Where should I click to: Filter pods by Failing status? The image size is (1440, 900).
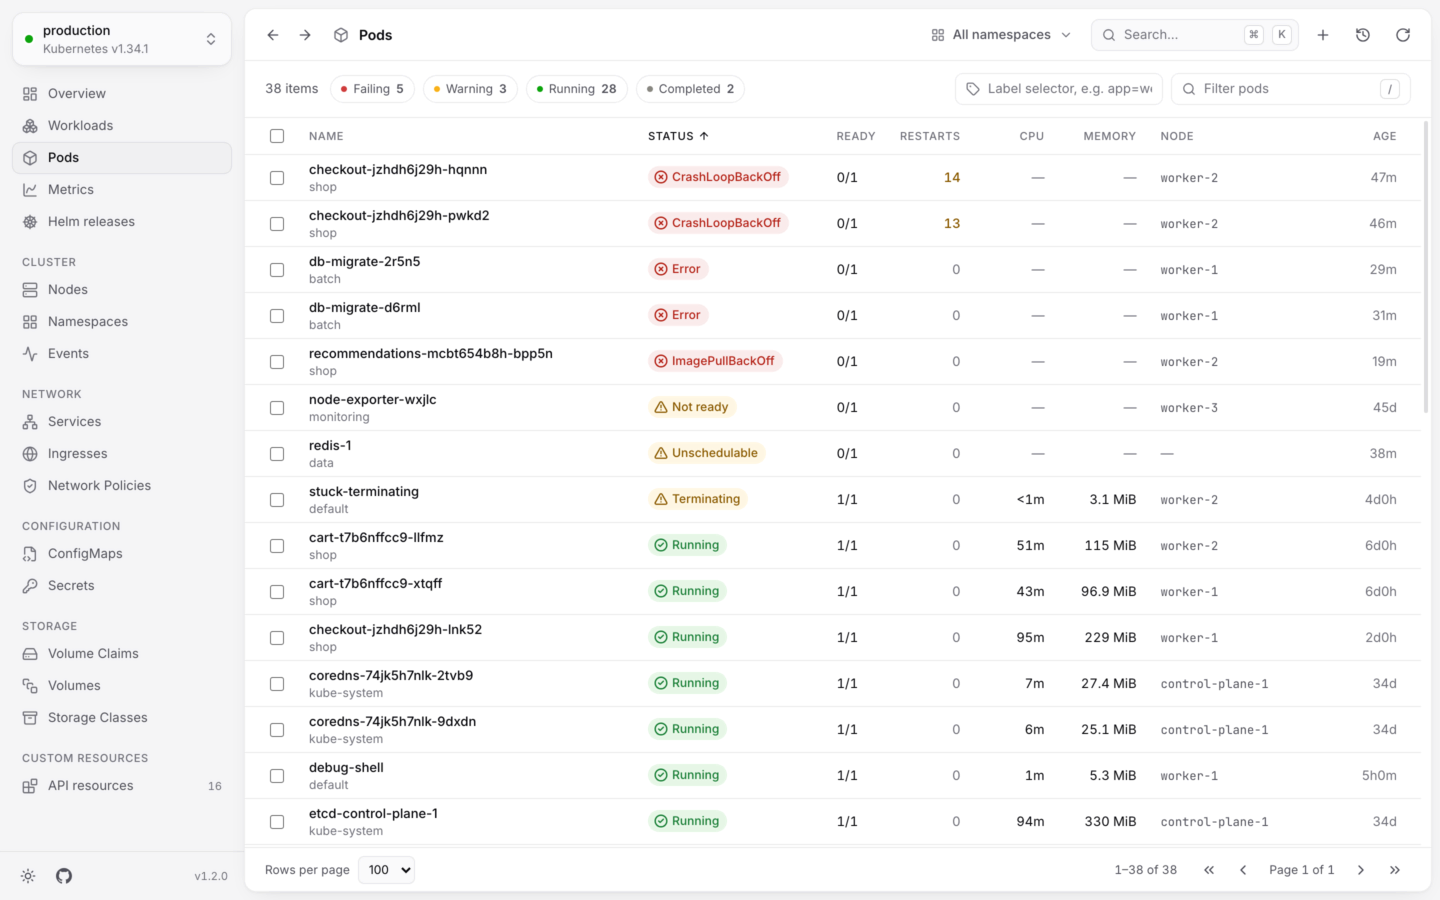372,89
